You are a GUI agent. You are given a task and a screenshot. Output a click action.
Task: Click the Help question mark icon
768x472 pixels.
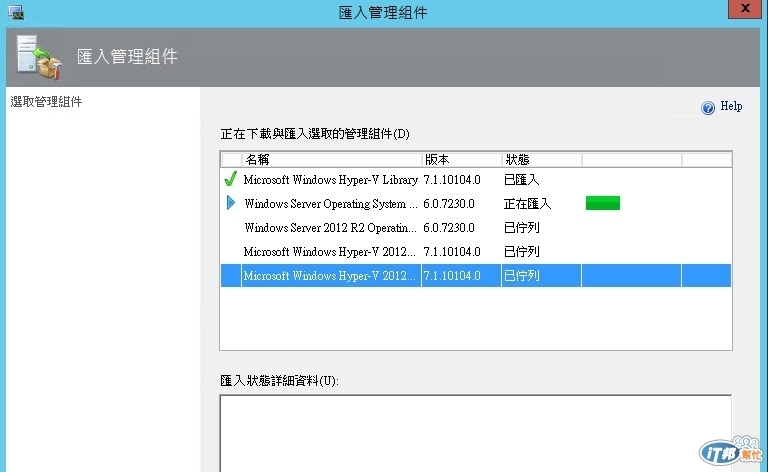708,108
